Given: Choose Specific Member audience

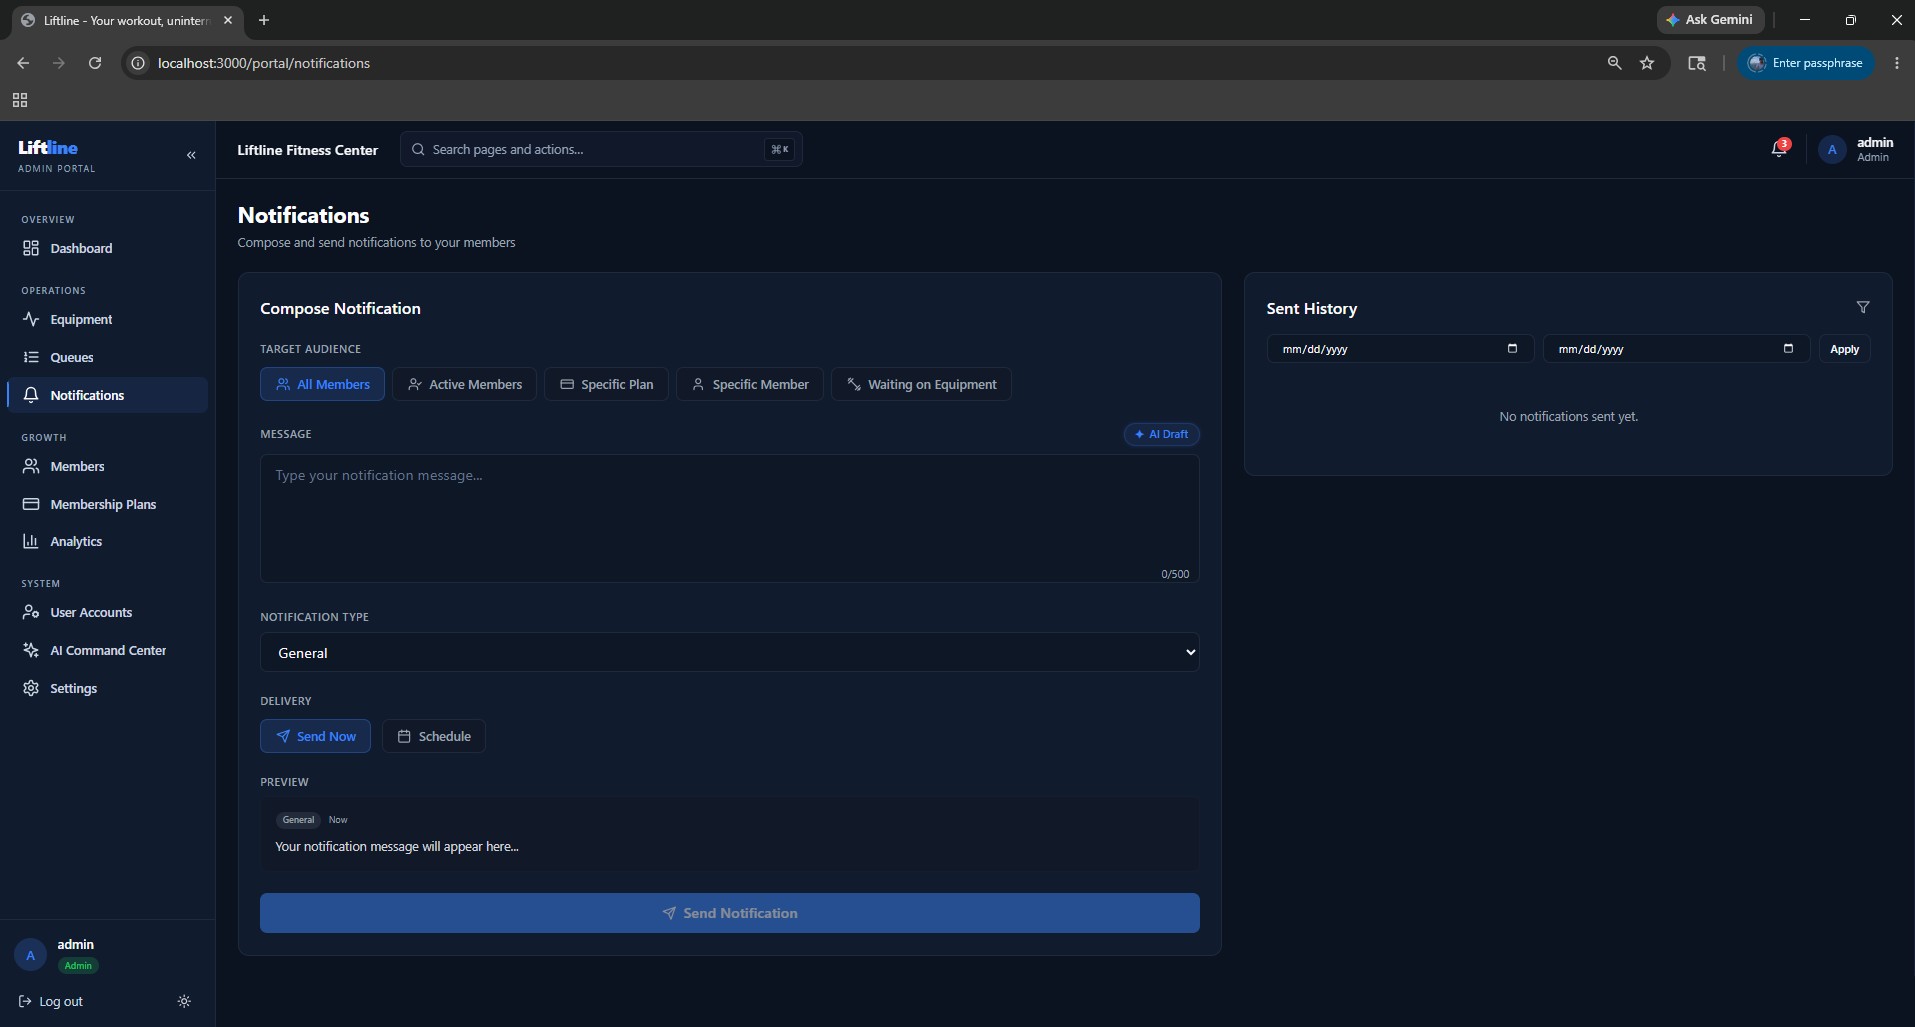Looking at the screenshot, I should 750,384.
